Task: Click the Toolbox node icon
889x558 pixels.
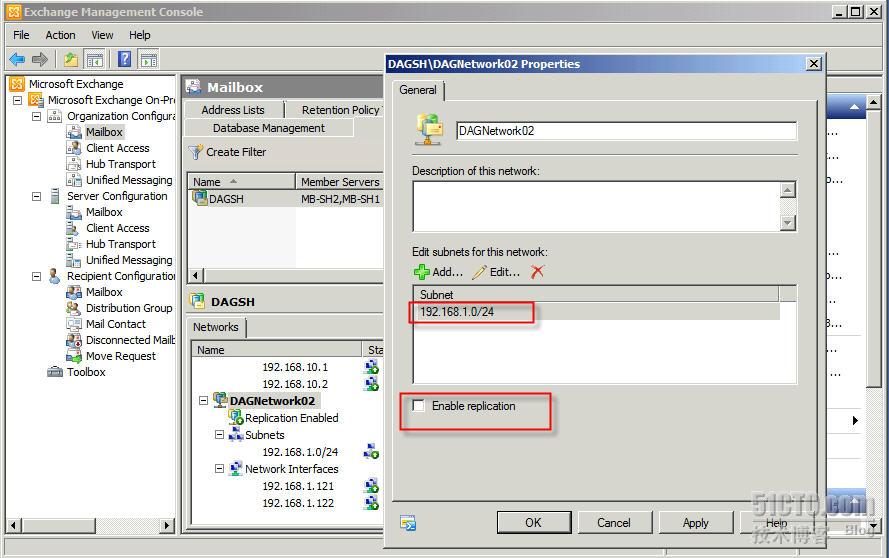Action: (55, 372)
